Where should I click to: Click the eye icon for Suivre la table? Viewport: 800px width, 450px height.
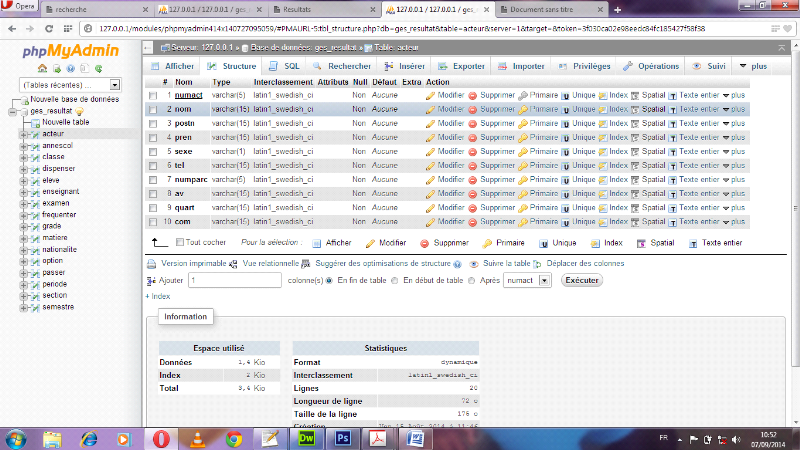[474, 264]
